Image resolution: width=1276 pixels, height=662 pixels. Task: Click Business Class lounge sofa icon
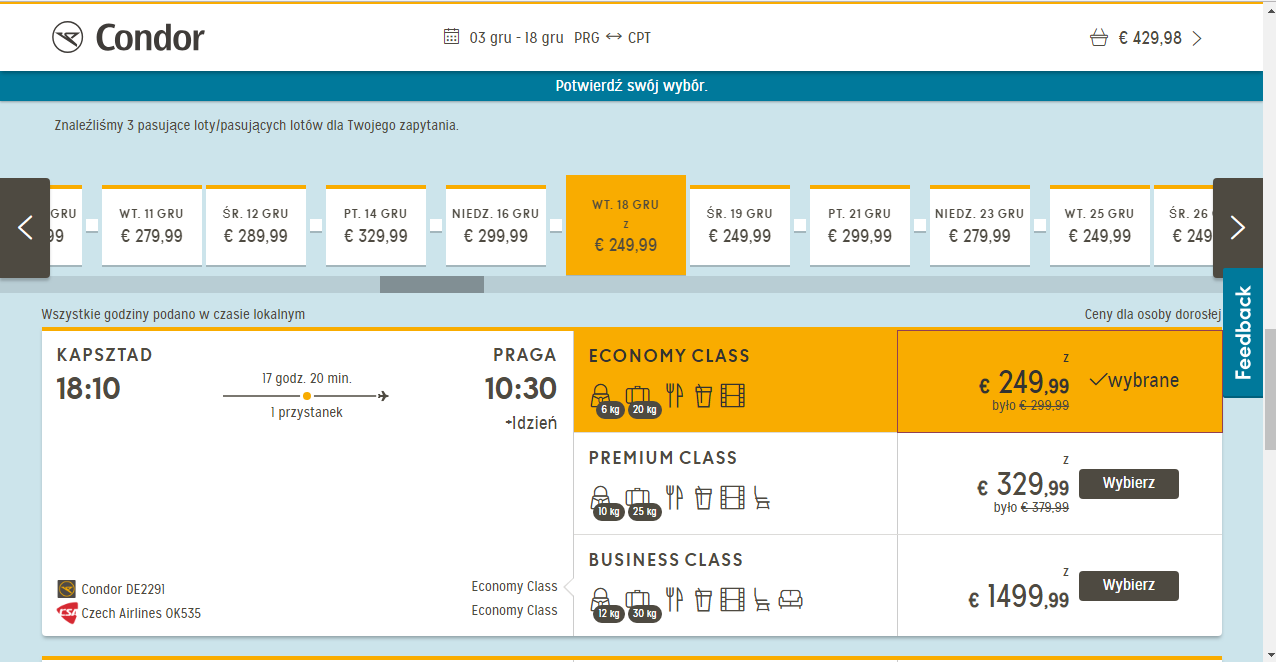(791, 599)
